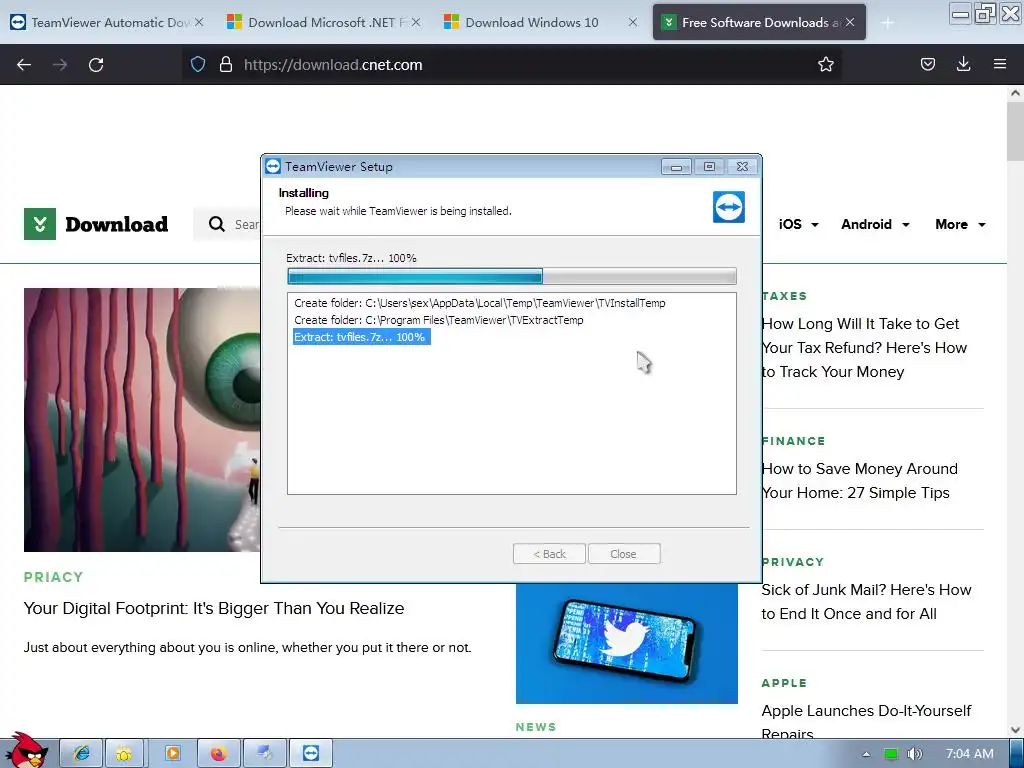Click the Close button in TeamViewer Setup
1024x768 pixels.
(624, 554)
